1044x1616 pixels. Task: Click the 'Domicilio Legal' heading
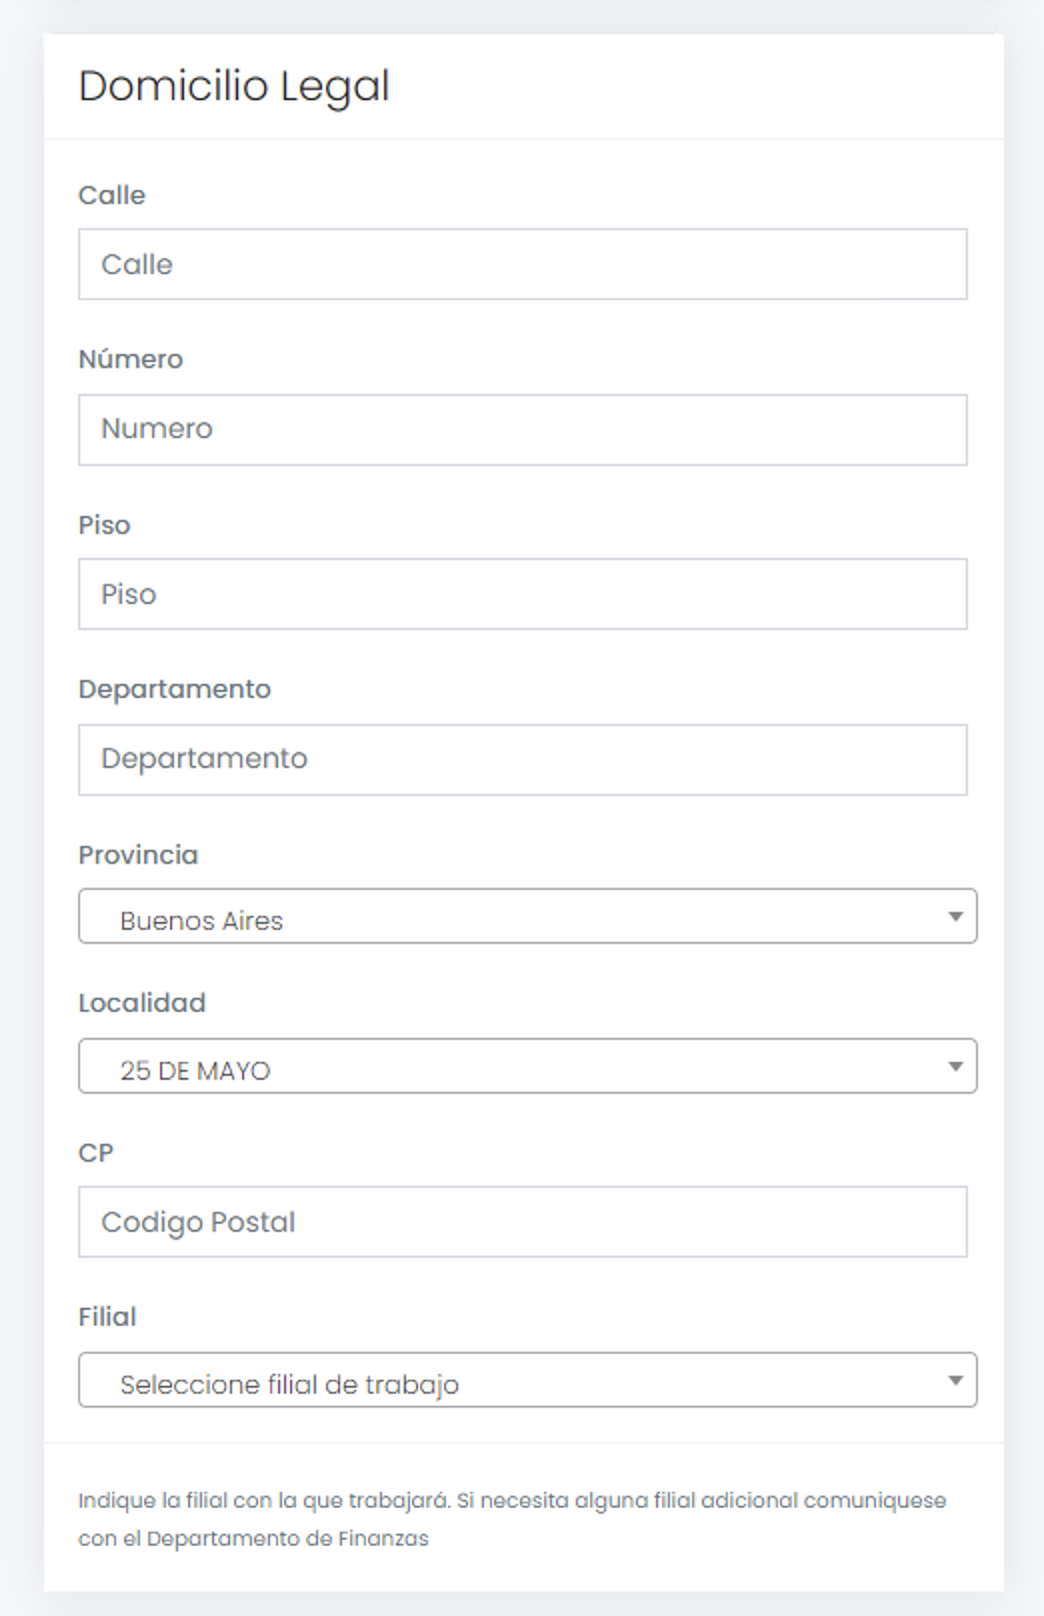click(234, 86)
